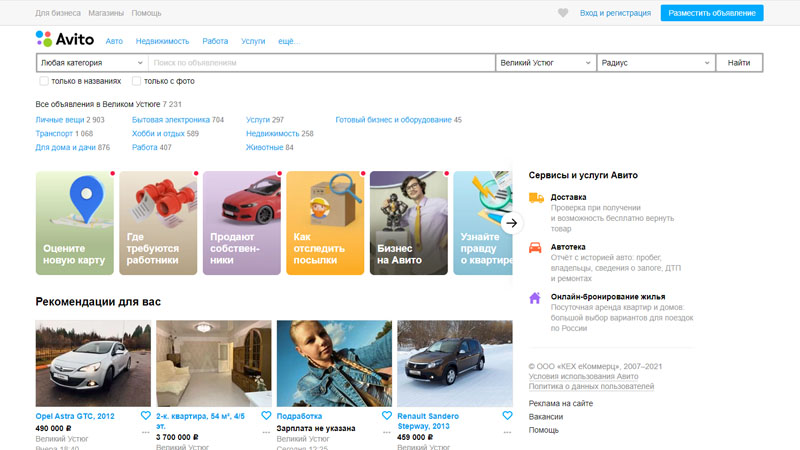Image resolution: width=800 pixels, height=450 pixels.
Task: Open the Opel Astra GTC photo
Action: (x=93, y=363)
